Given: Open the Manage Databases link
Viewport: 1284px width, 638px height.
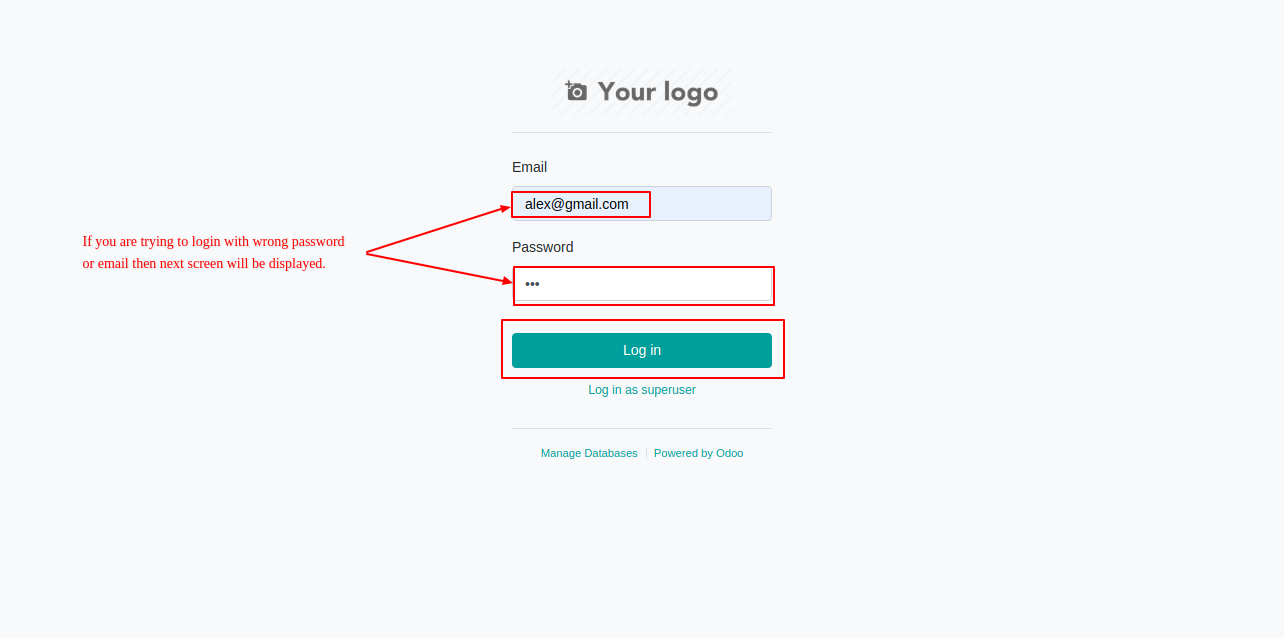Looking at the screenshot, I should pos(589,453).
